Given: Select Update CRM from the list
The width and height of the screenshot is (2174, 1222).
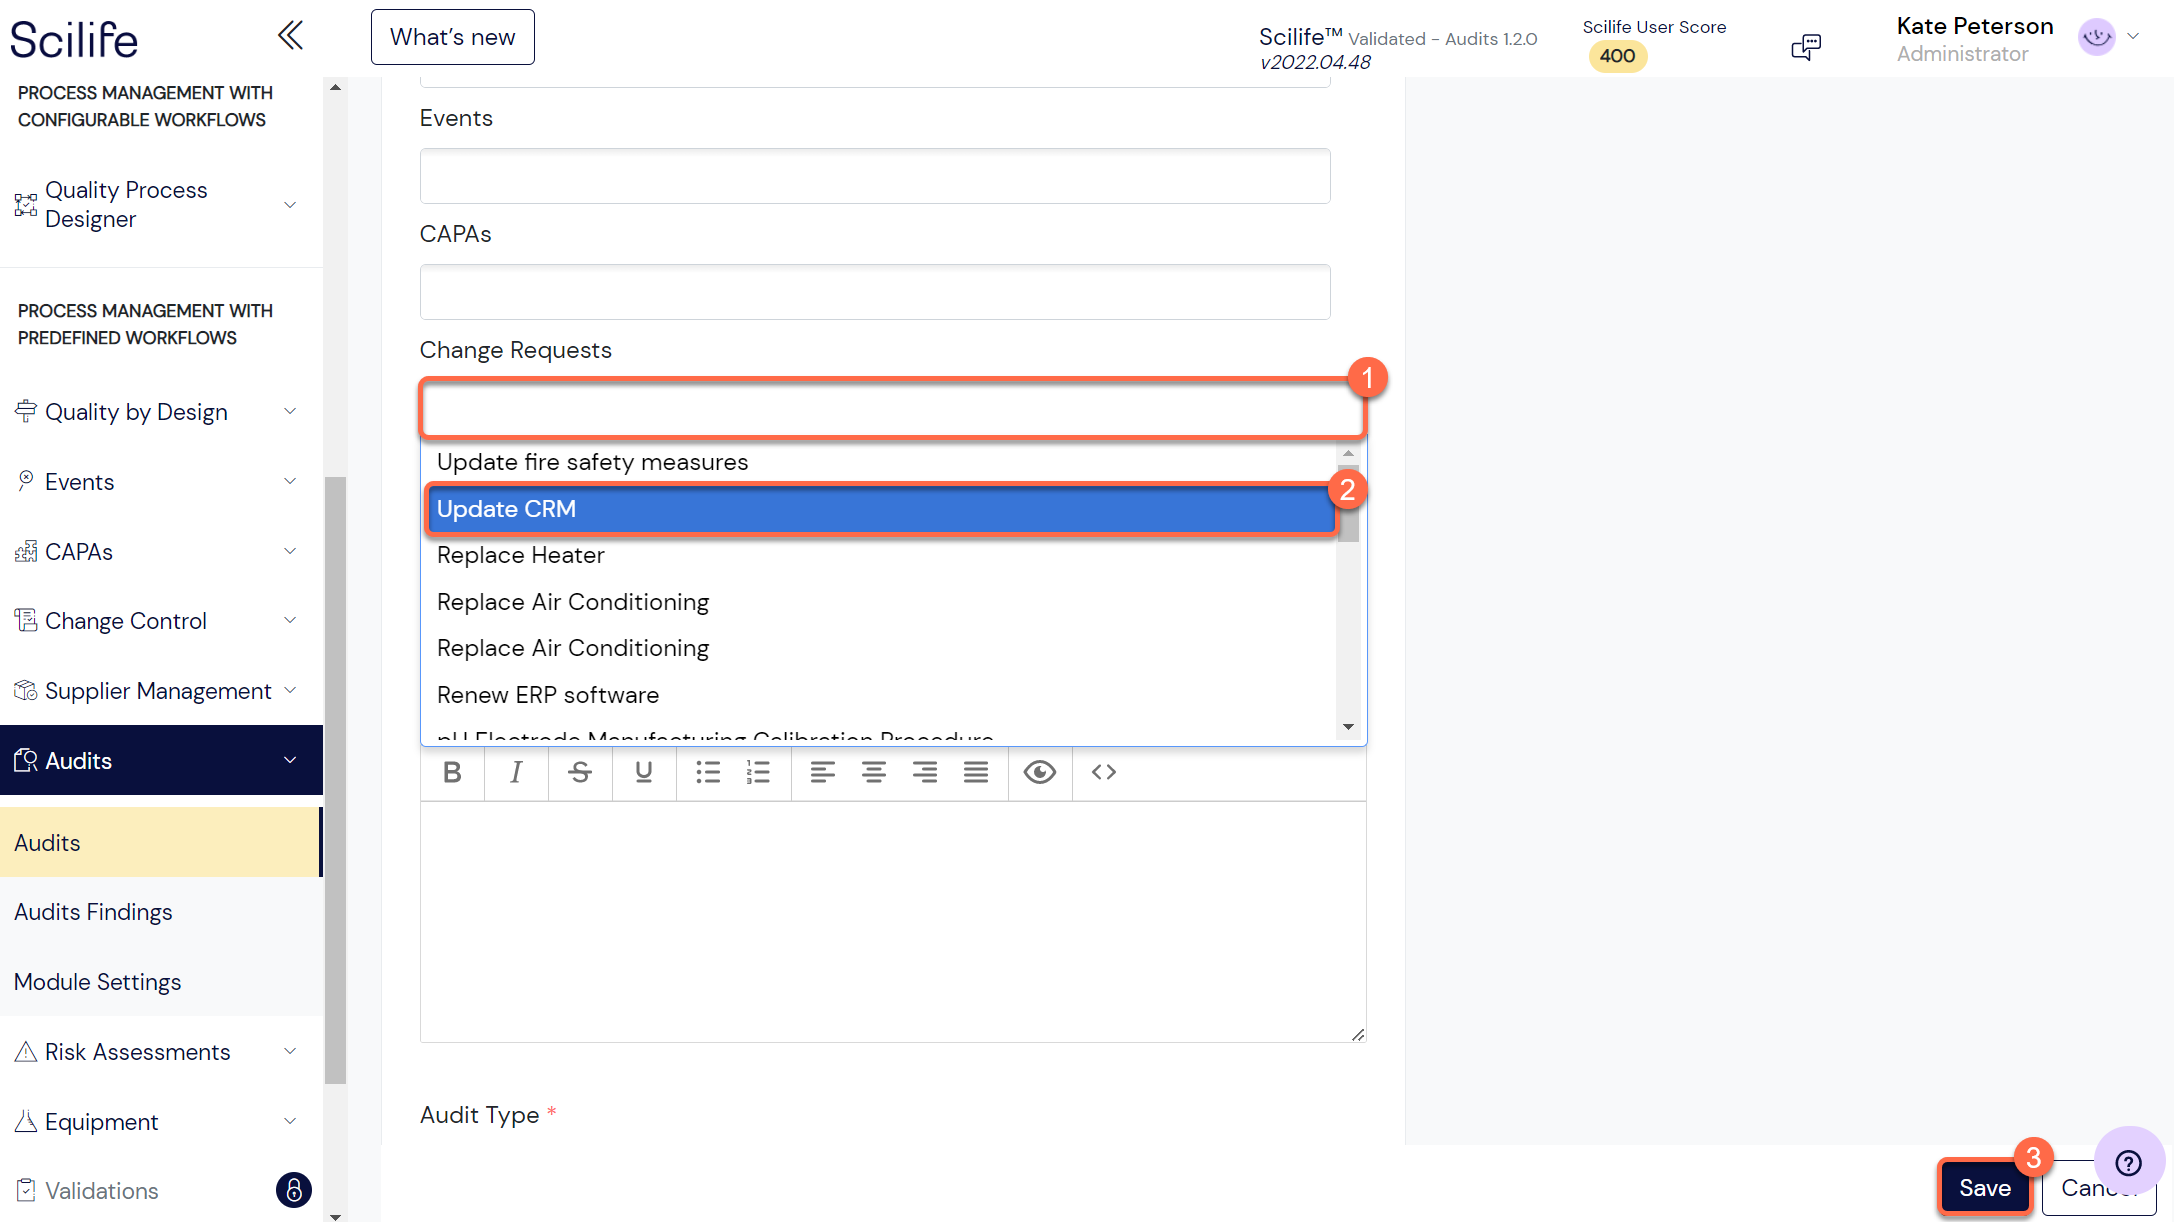Looking at the screenshot, I should (x=882, y=509).
